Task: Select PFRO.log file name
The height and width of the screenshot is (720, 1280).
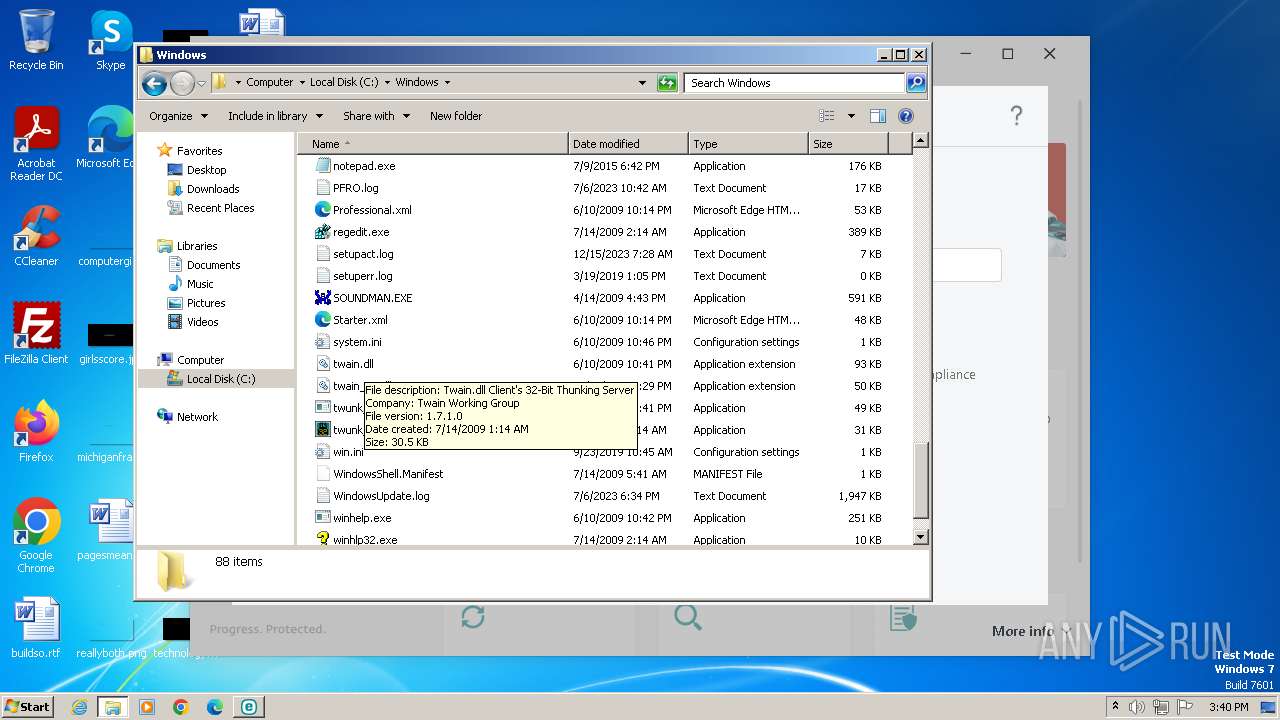Action: point(356,188)
